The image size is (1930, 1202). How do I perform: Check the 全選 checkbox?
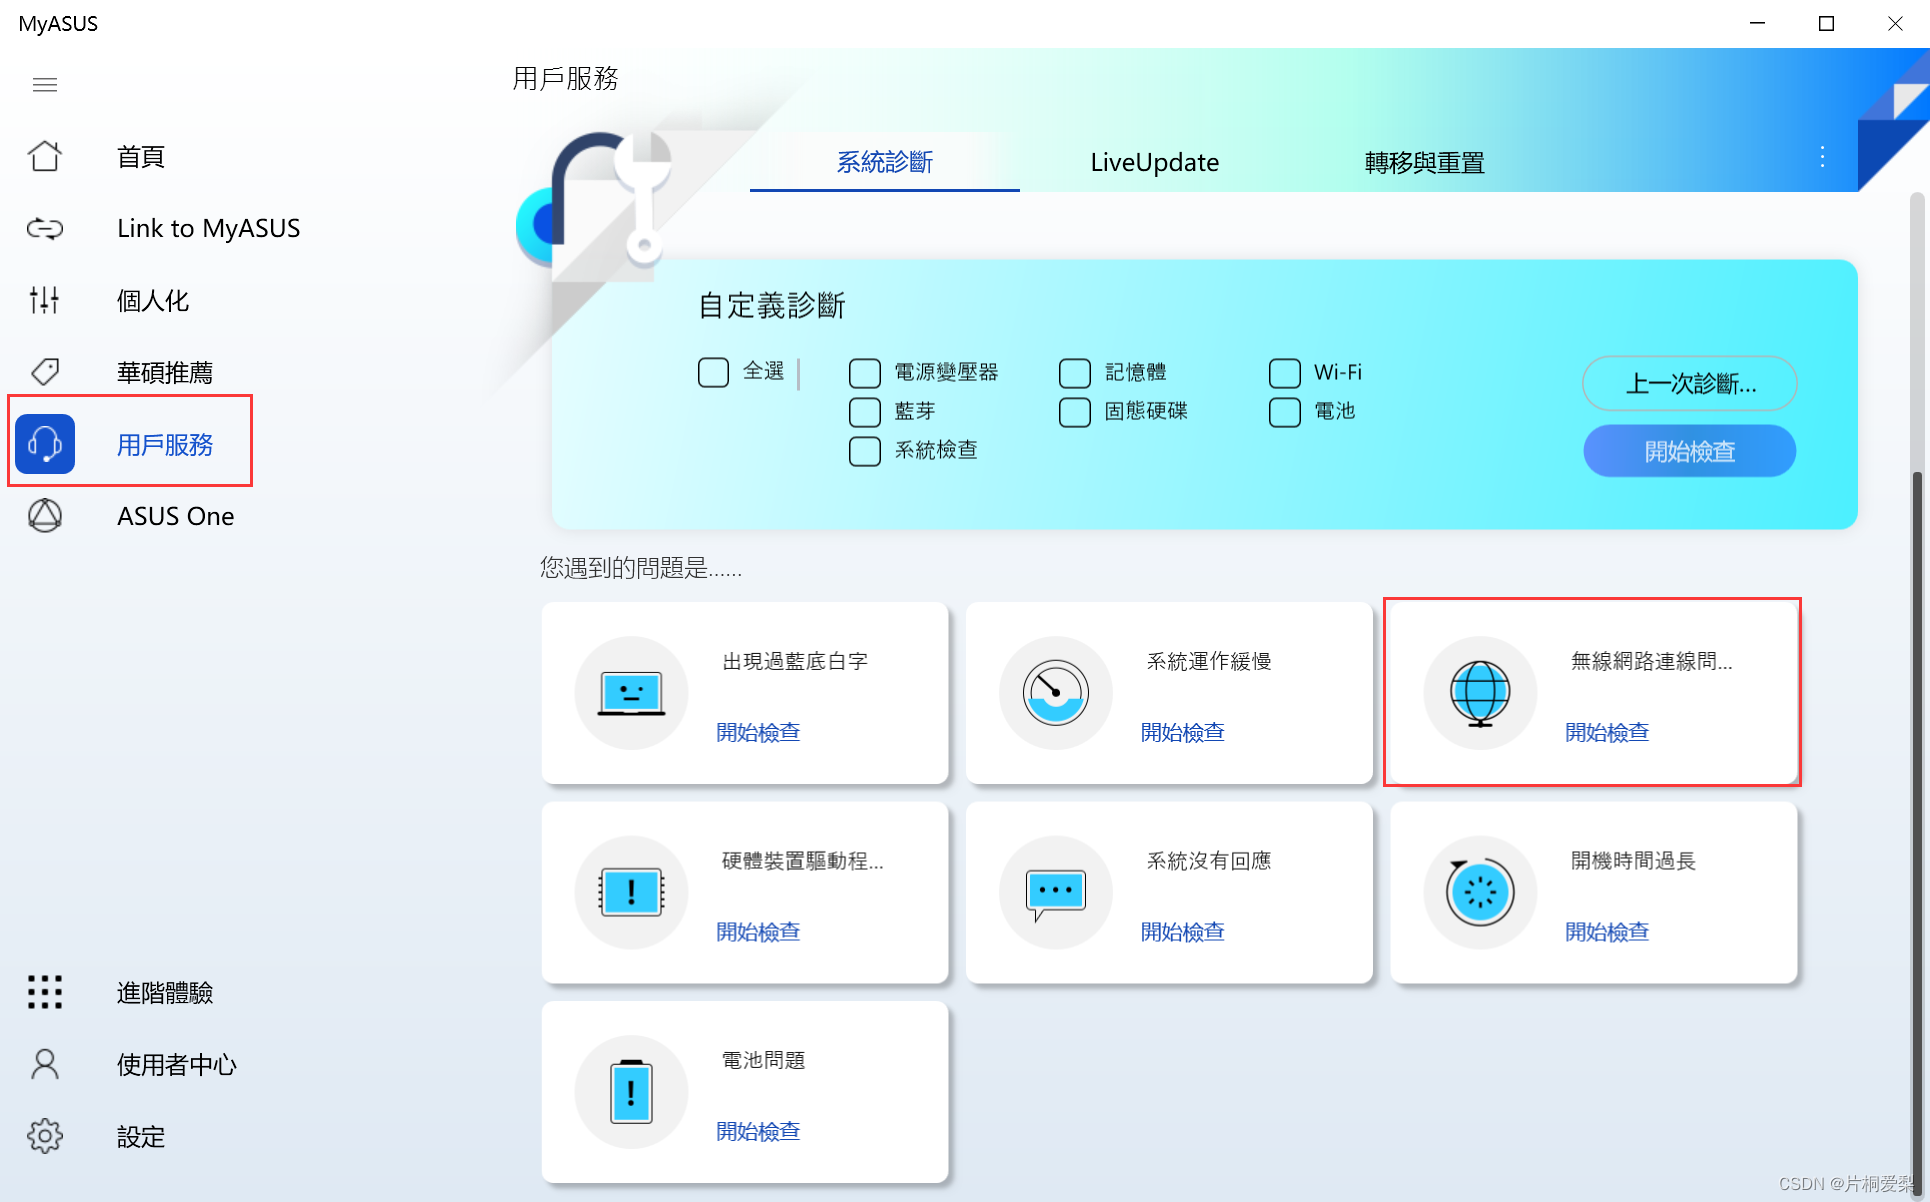click(713, 372)
